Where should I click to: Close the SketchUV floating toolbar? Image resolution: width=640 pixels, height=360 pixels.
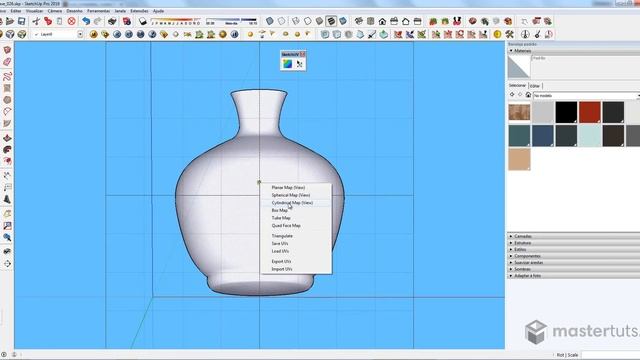click(x=302, y=54)
